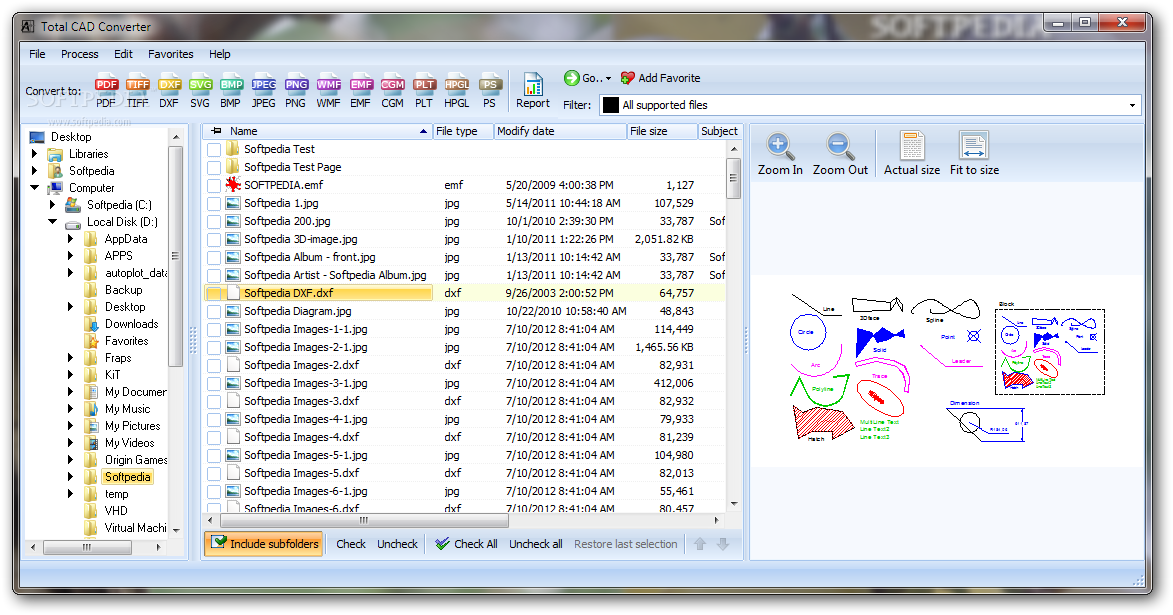Pick the BMP conversion icon
The image size is (1173, 615).
tap(230, 93)
